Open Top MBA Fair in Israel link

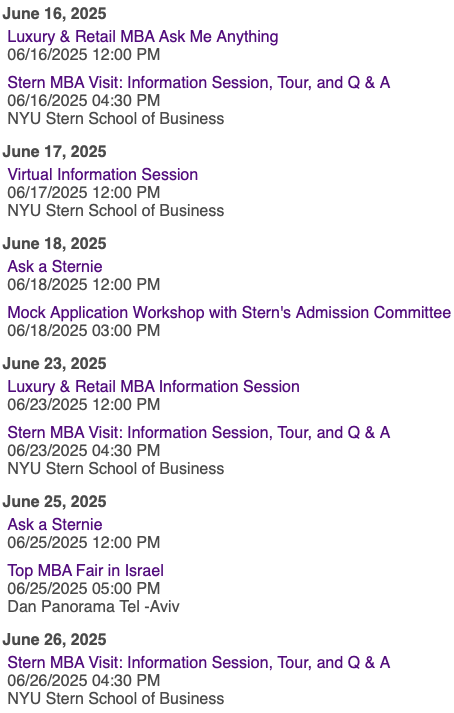[86, 570]
